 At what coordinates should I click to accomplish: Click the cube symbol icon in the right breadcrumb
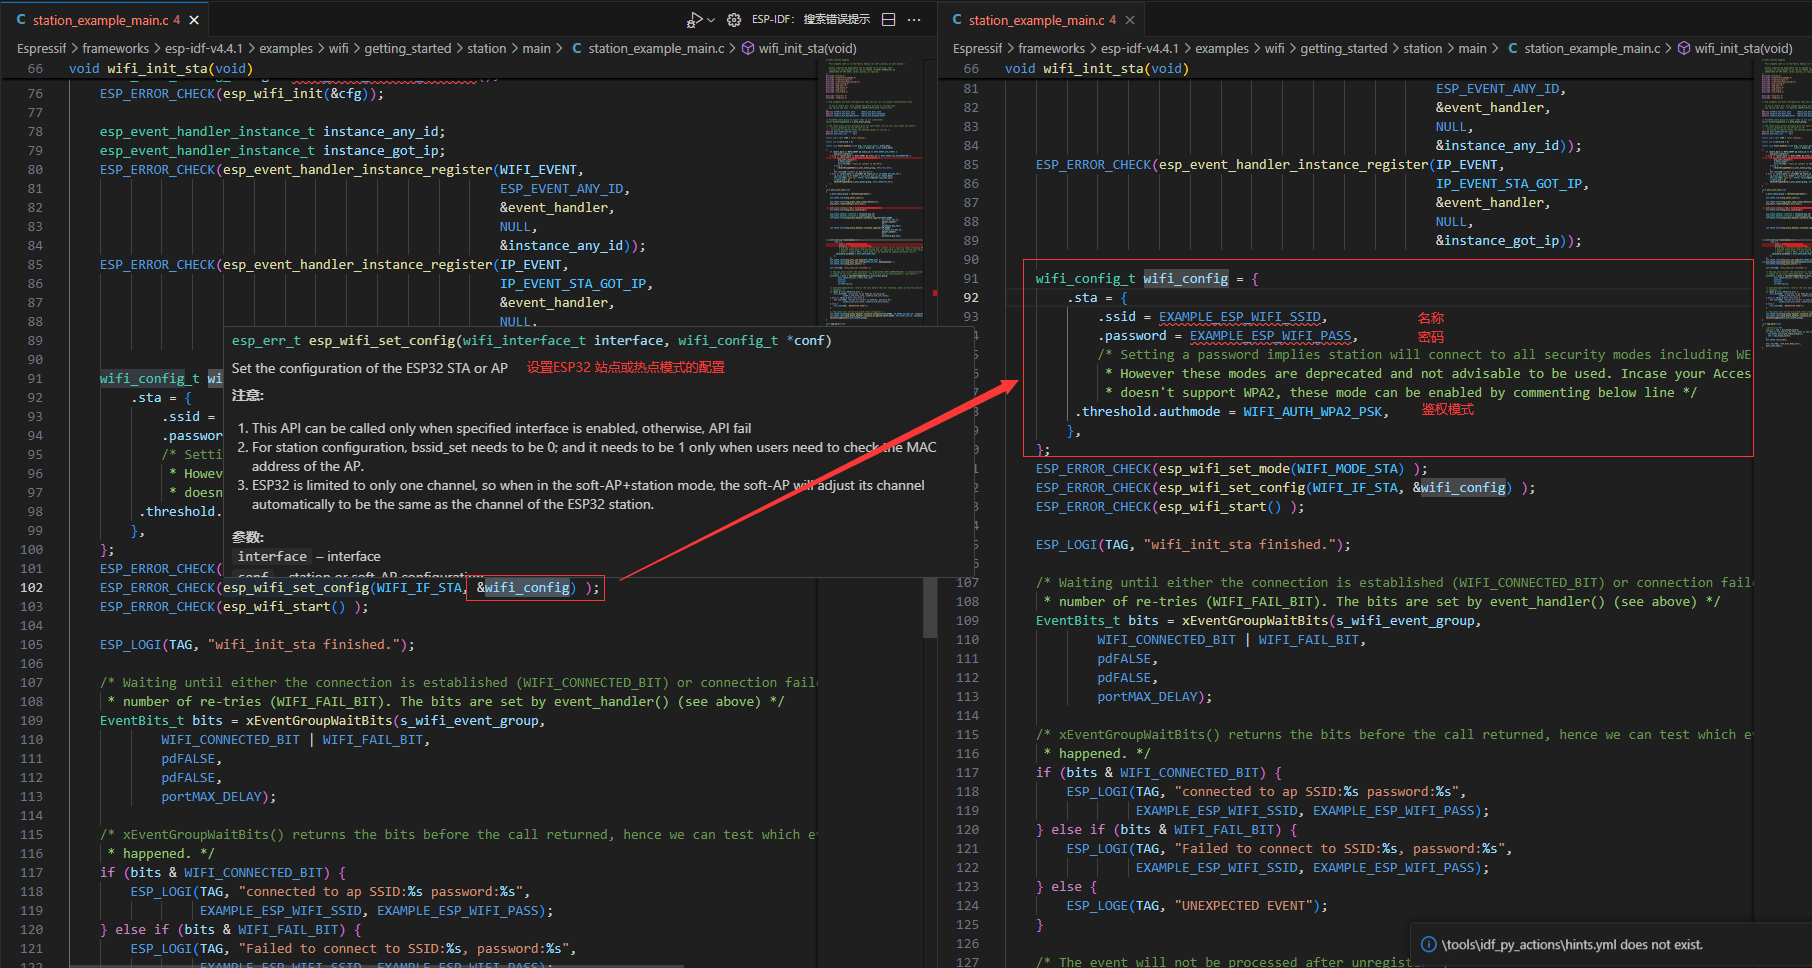1684,48
